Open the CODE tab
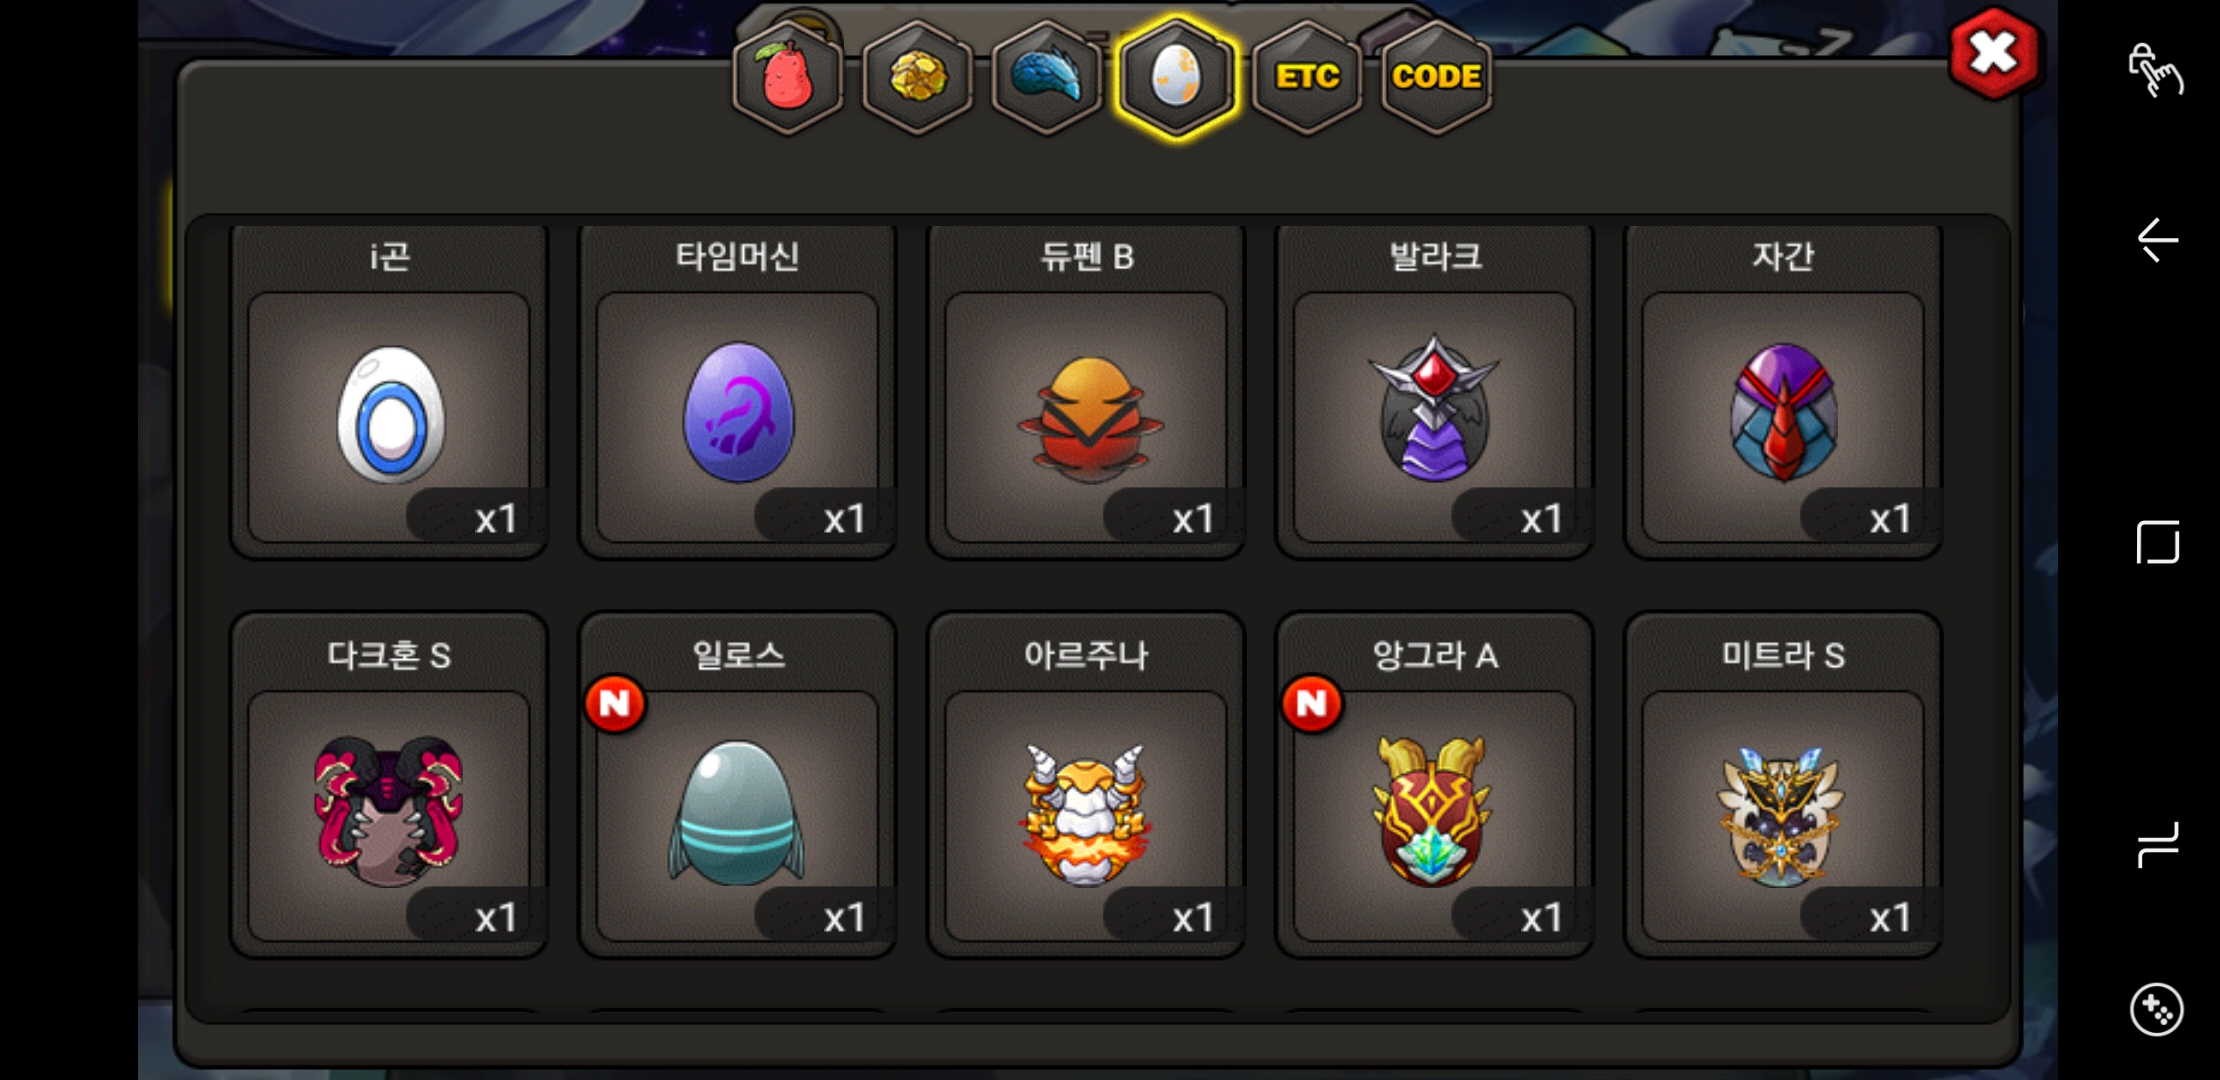2220x1080 pixels. 1436,77
